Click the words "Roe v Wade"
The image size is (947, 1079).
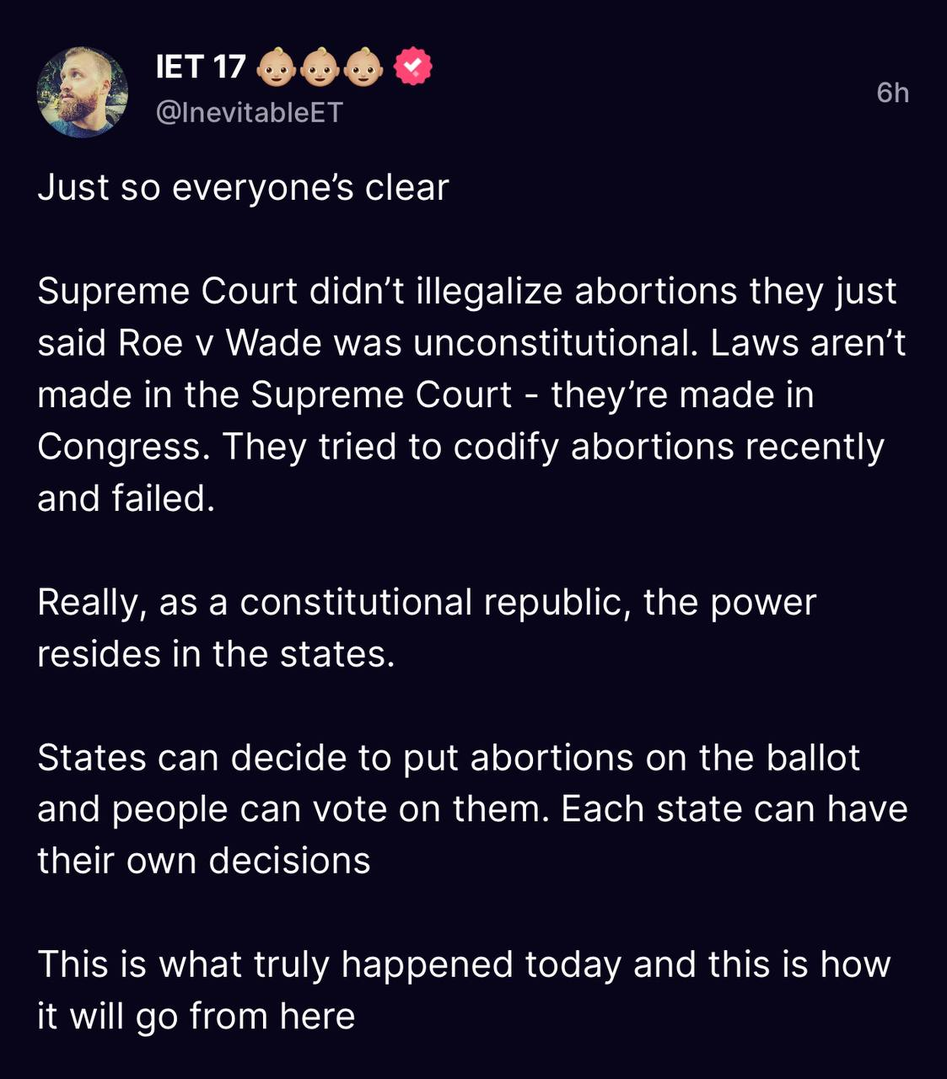coord(202,344)
